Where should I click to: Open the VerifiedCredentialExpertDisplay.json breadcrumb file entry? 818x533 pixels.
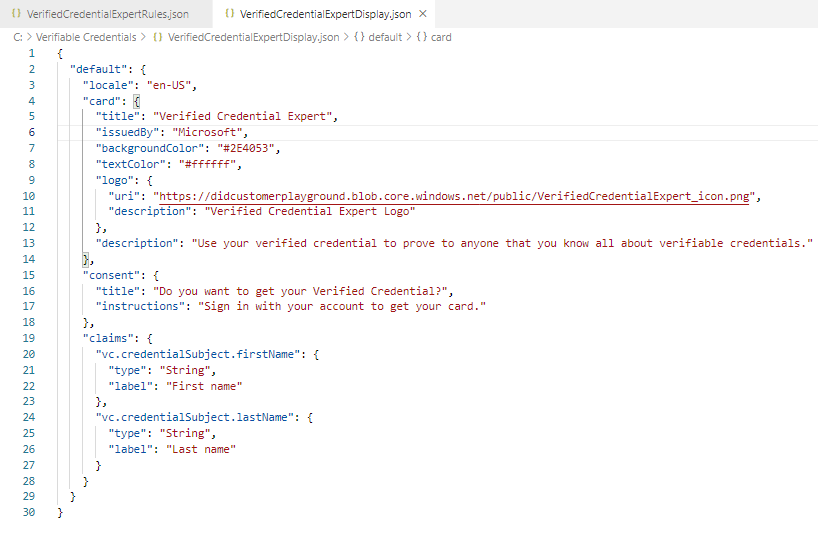tap(253, 37)
